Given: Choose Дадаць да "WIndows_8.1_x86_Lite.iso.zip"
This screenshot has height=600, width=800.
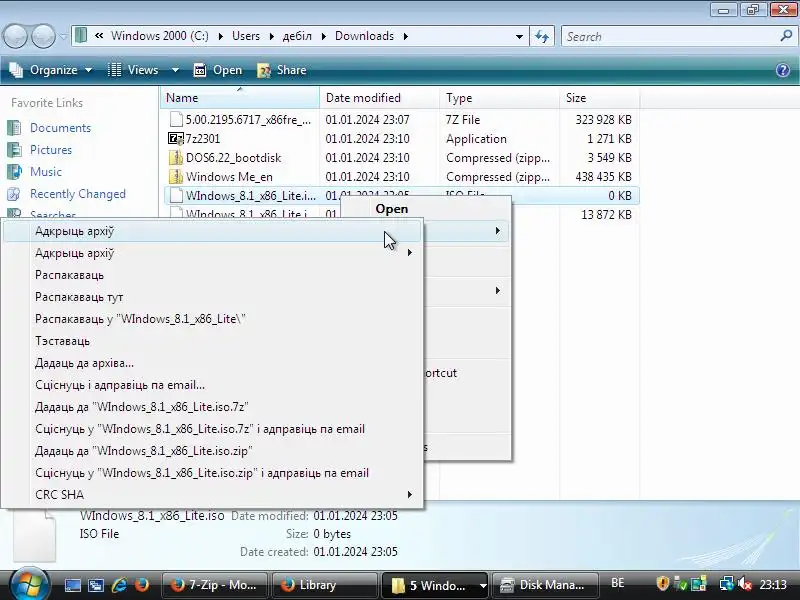Looking at the screenshot, I should click(143, 451).
